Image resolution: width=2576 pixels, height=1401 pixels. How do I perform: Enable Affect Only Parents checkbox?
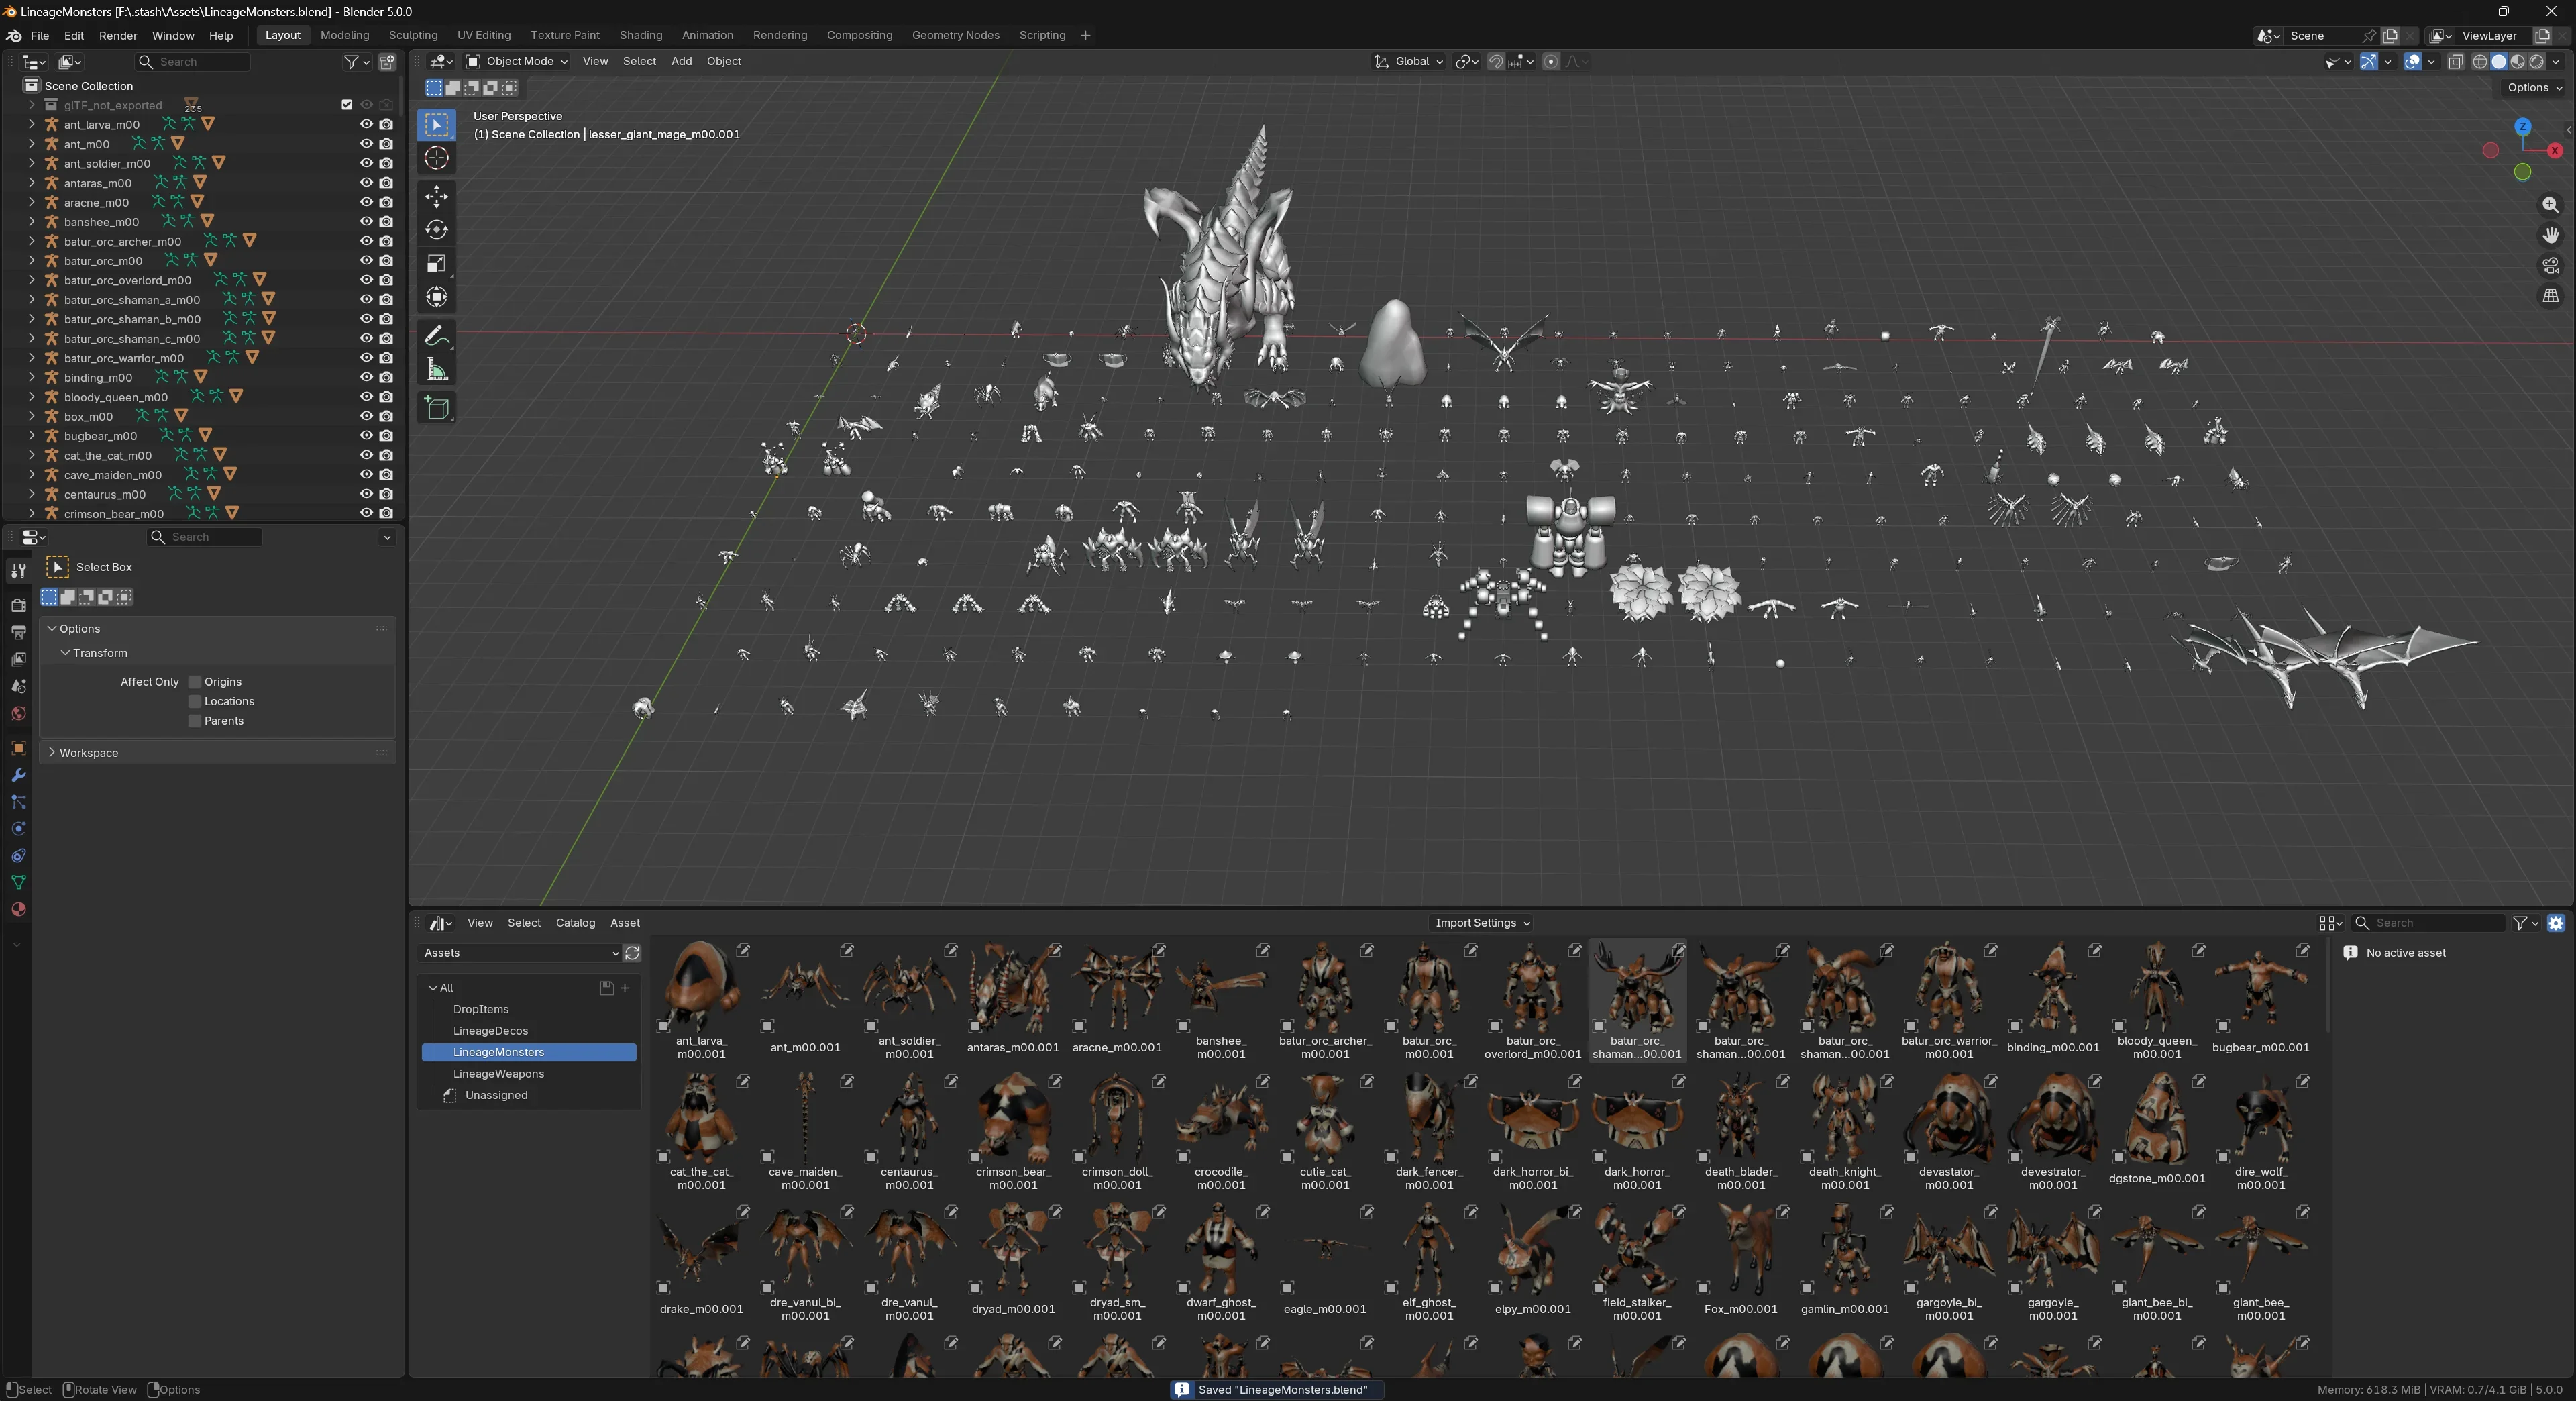click(195, 721)
